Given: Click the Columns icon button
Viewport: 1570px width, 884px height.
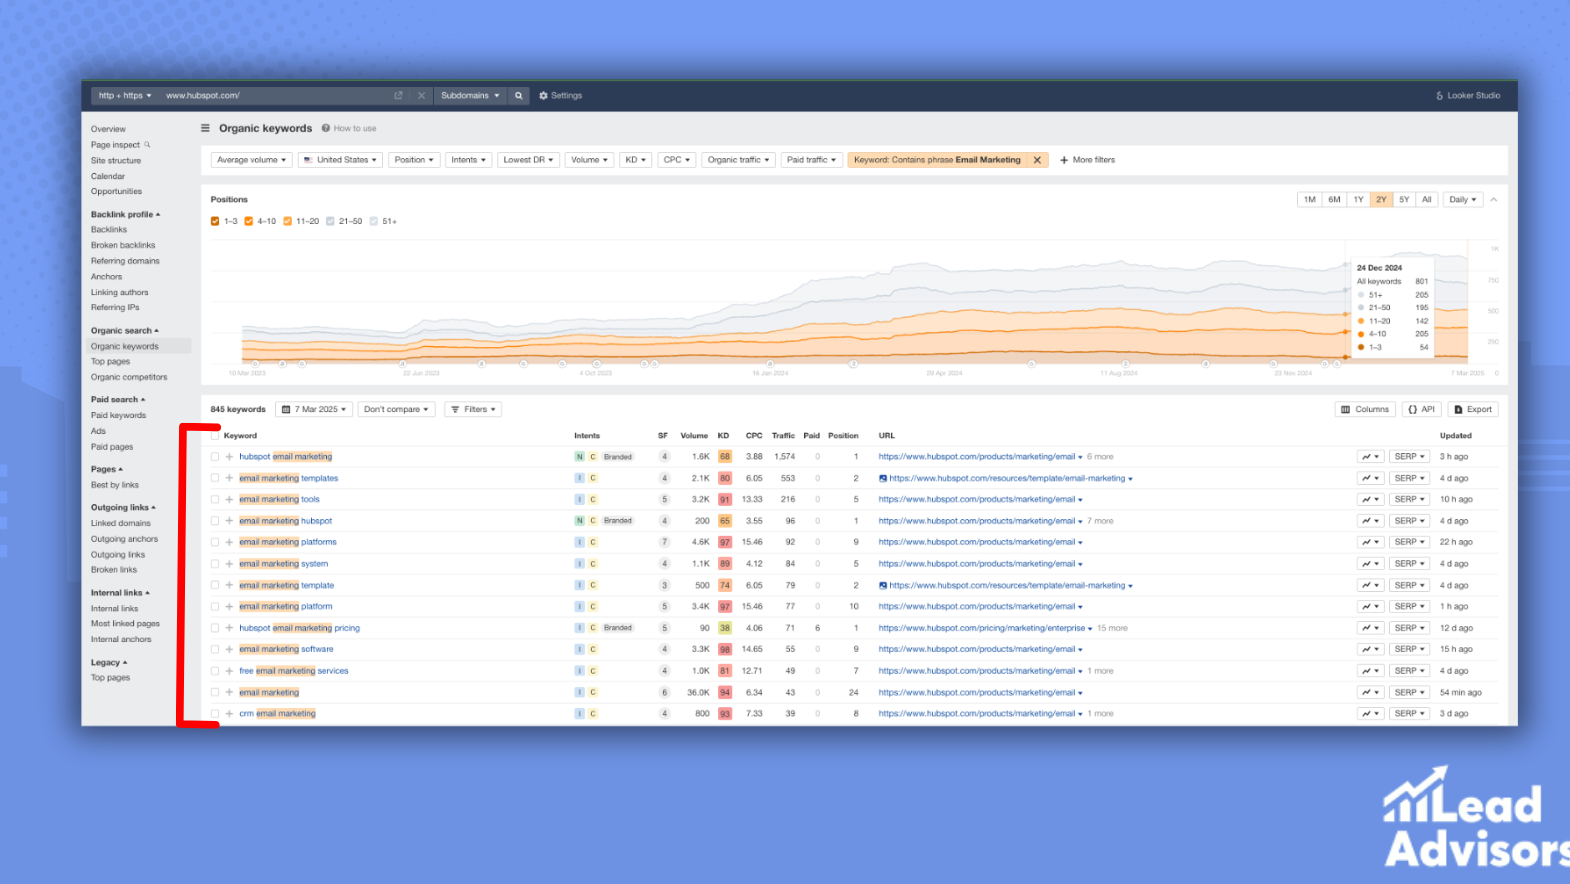Looking at the screenshot, I should point(1365,409).
